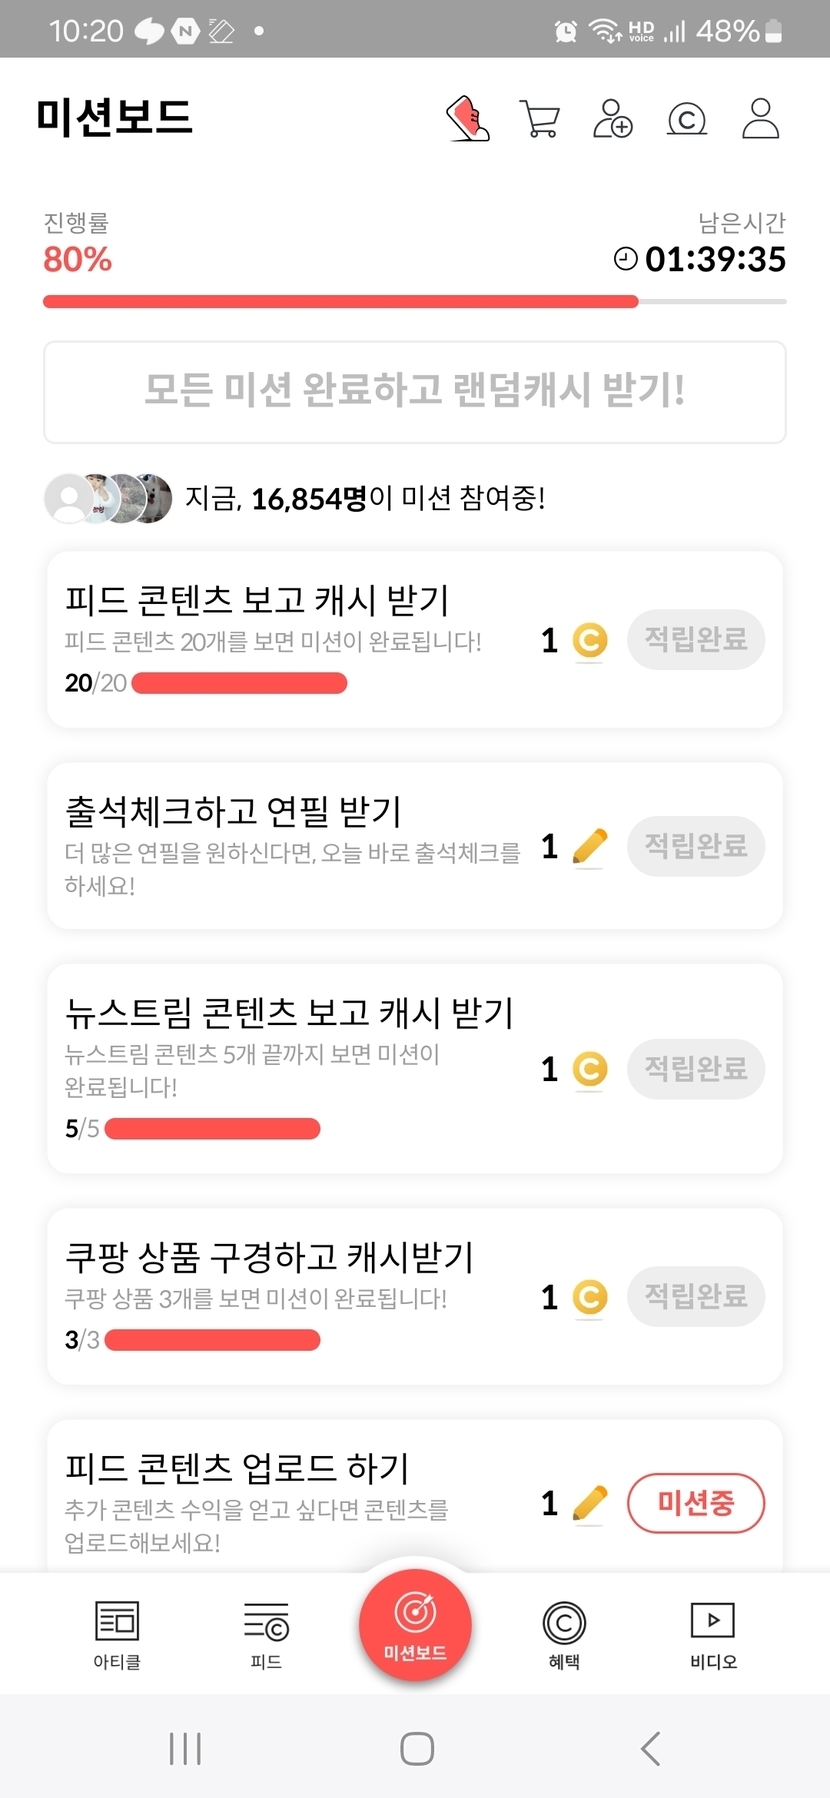This screenshot has height=1798, width=830.
Task: Tap the Android back navigation button
Action: [x=650, y=1748]
